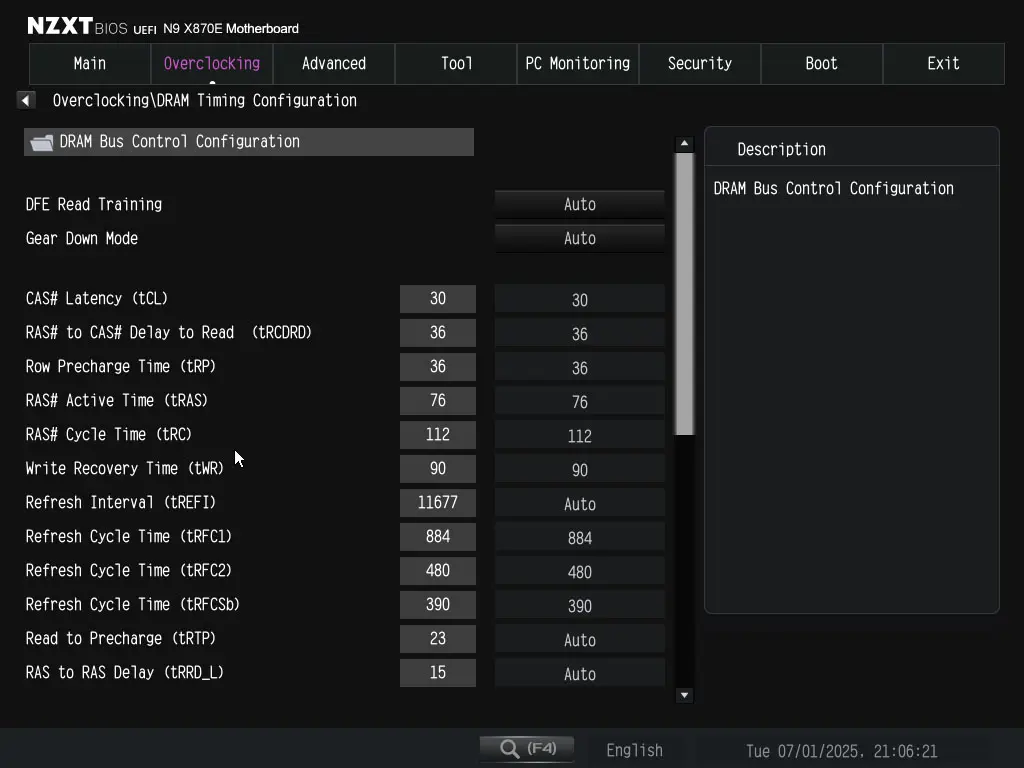Image resolution: width=1024 pixels, height=768 pixels.
Task: Open the RAS to RAS Delay tRRD_L Auto dropdown
Action: click(x=580, y=673)
